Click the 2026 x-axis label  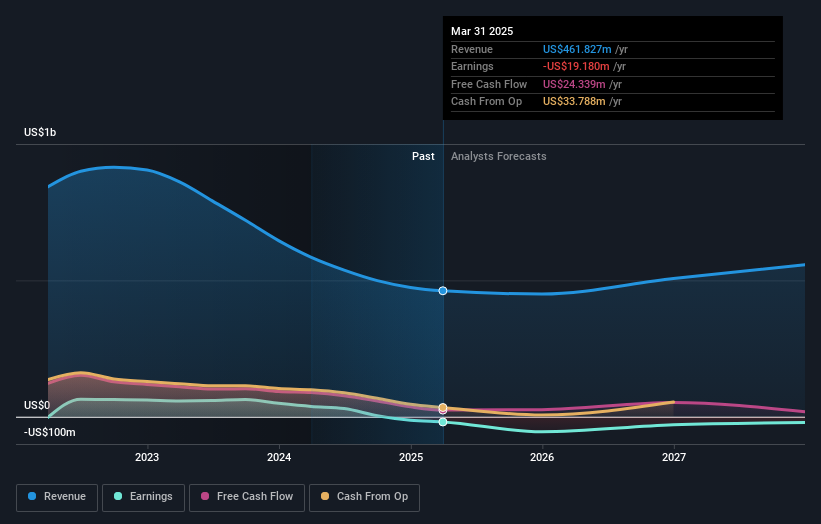pyautogui.click(x=542, y=457)
